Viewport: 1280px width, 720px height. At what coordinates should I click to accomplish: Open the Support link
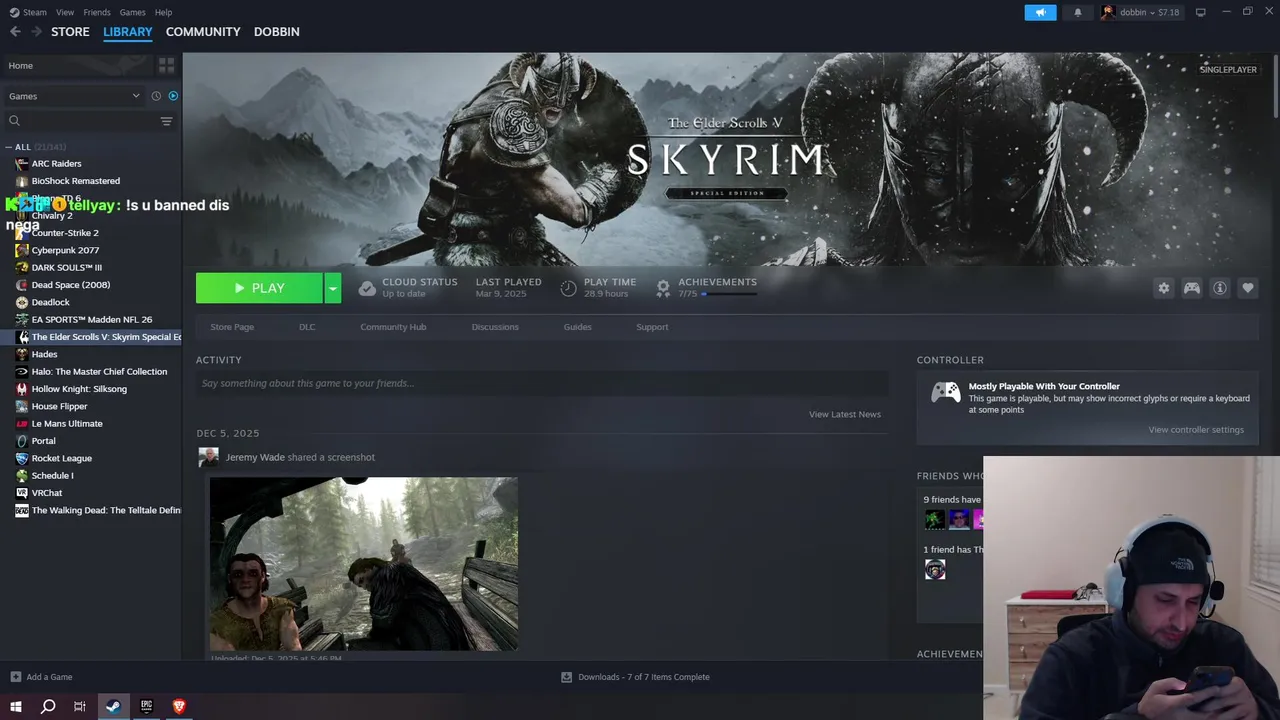[652, 327]
